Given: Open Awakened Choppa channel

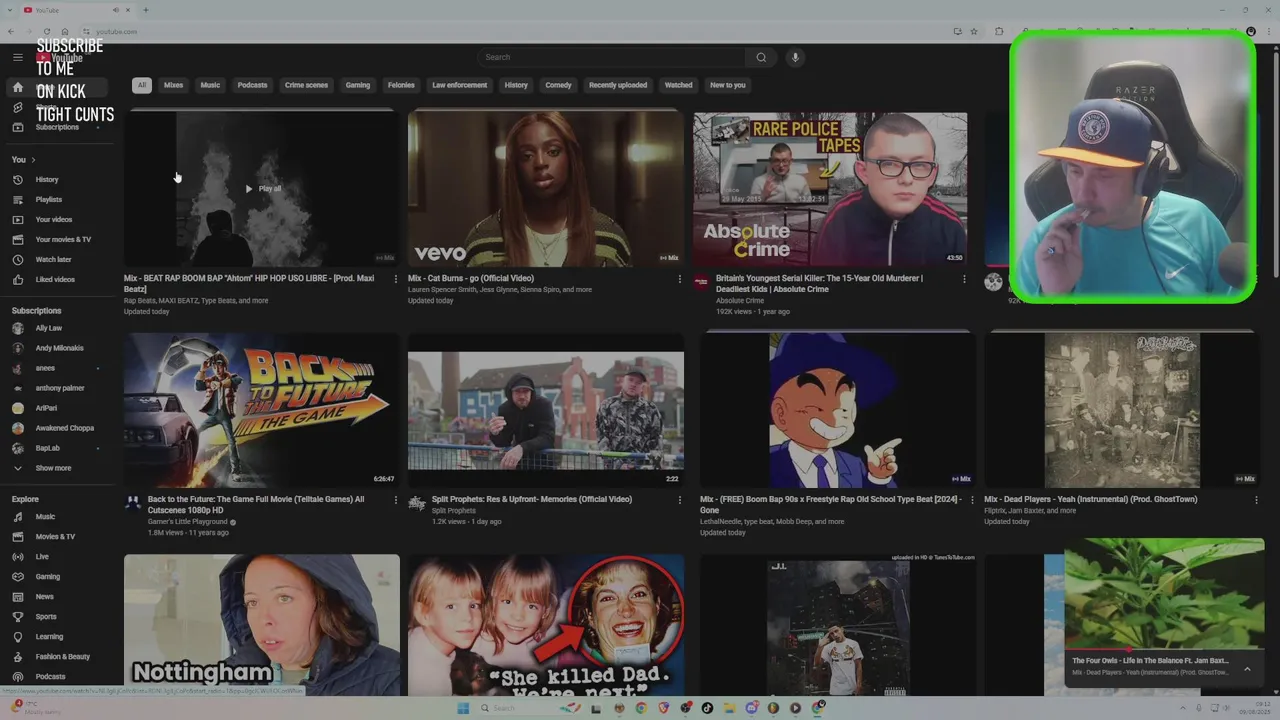Looking at the screenshot, I should point(59,428).
